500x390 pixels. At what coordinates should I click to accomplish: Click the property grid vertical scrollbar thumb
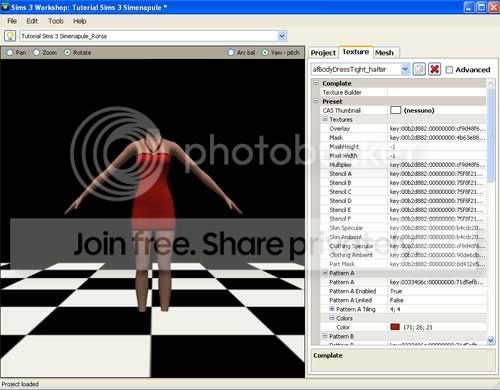click(491, 135)
